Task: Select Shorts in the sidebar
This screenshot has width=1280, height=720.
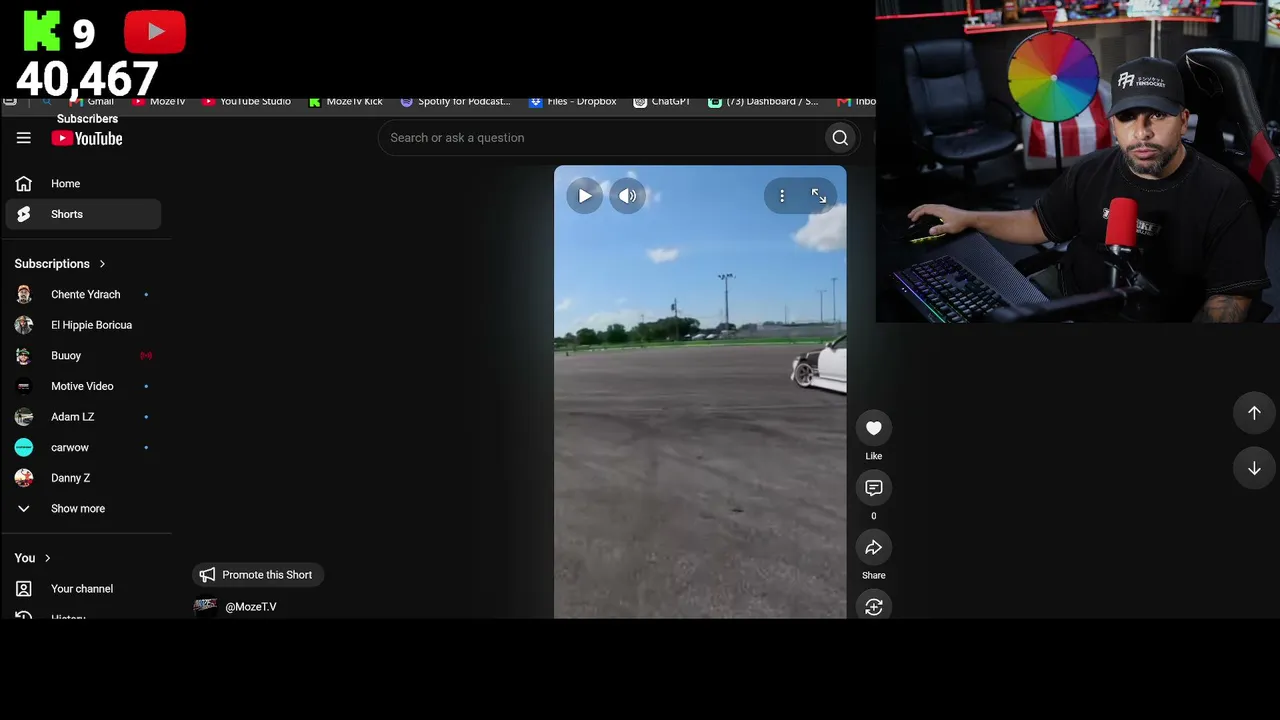Action: click(83, 214)
